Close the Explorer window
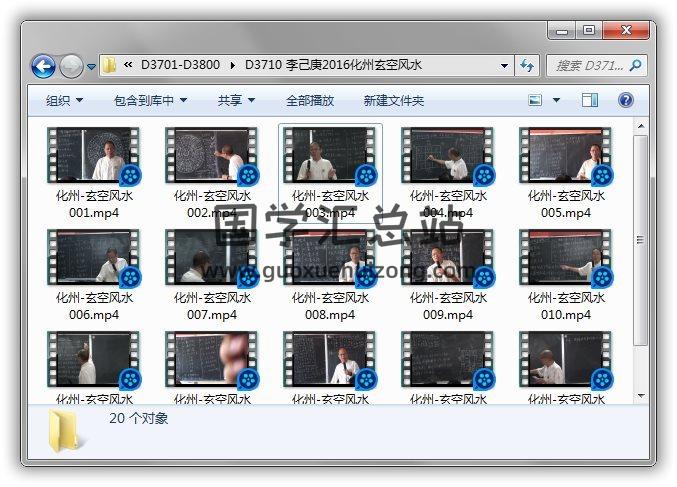The width and height of the screenshot is (677, 487). (626, 31)
